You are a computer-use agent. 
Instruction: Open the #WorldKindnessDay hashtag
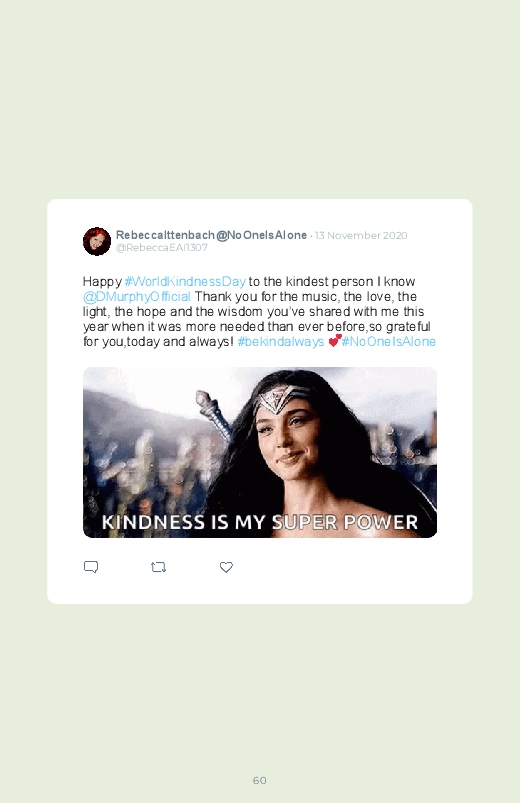[185, 282]
